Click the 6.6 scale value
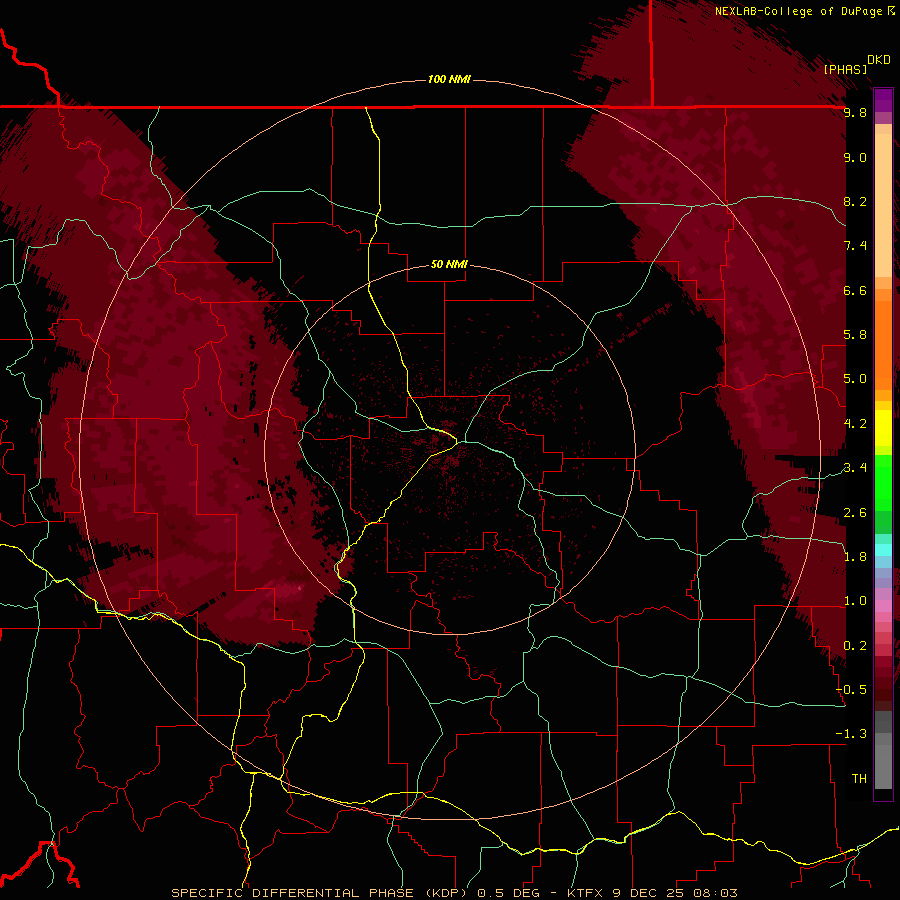This screenshot has width=900, height=900. click(855, 290)
